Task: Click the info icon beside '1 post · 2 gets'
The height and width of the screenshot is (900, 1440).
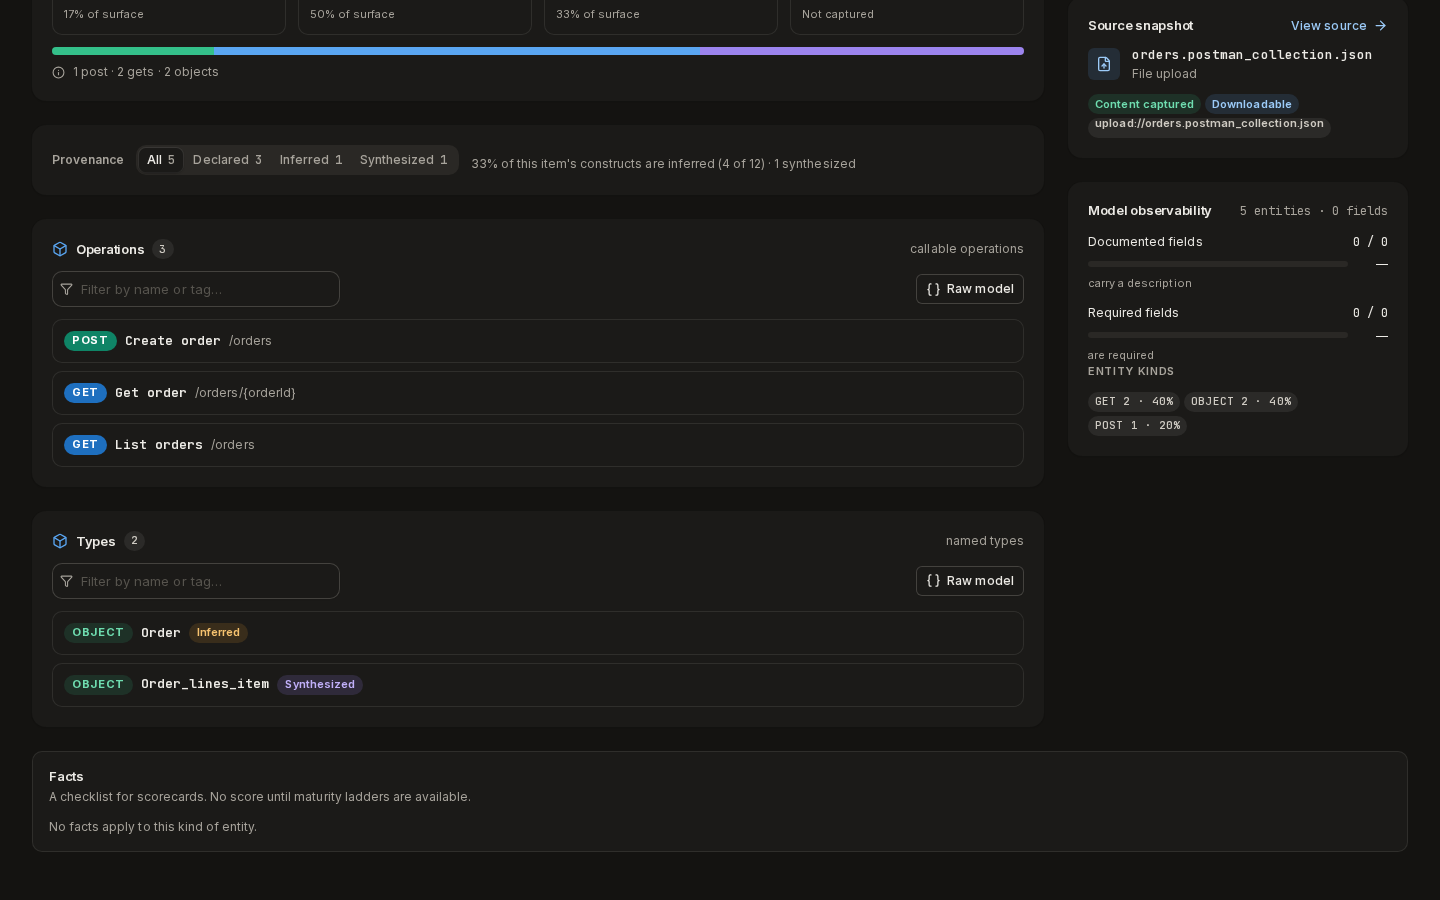Action: pyautogui.click(x=59, y=72)
